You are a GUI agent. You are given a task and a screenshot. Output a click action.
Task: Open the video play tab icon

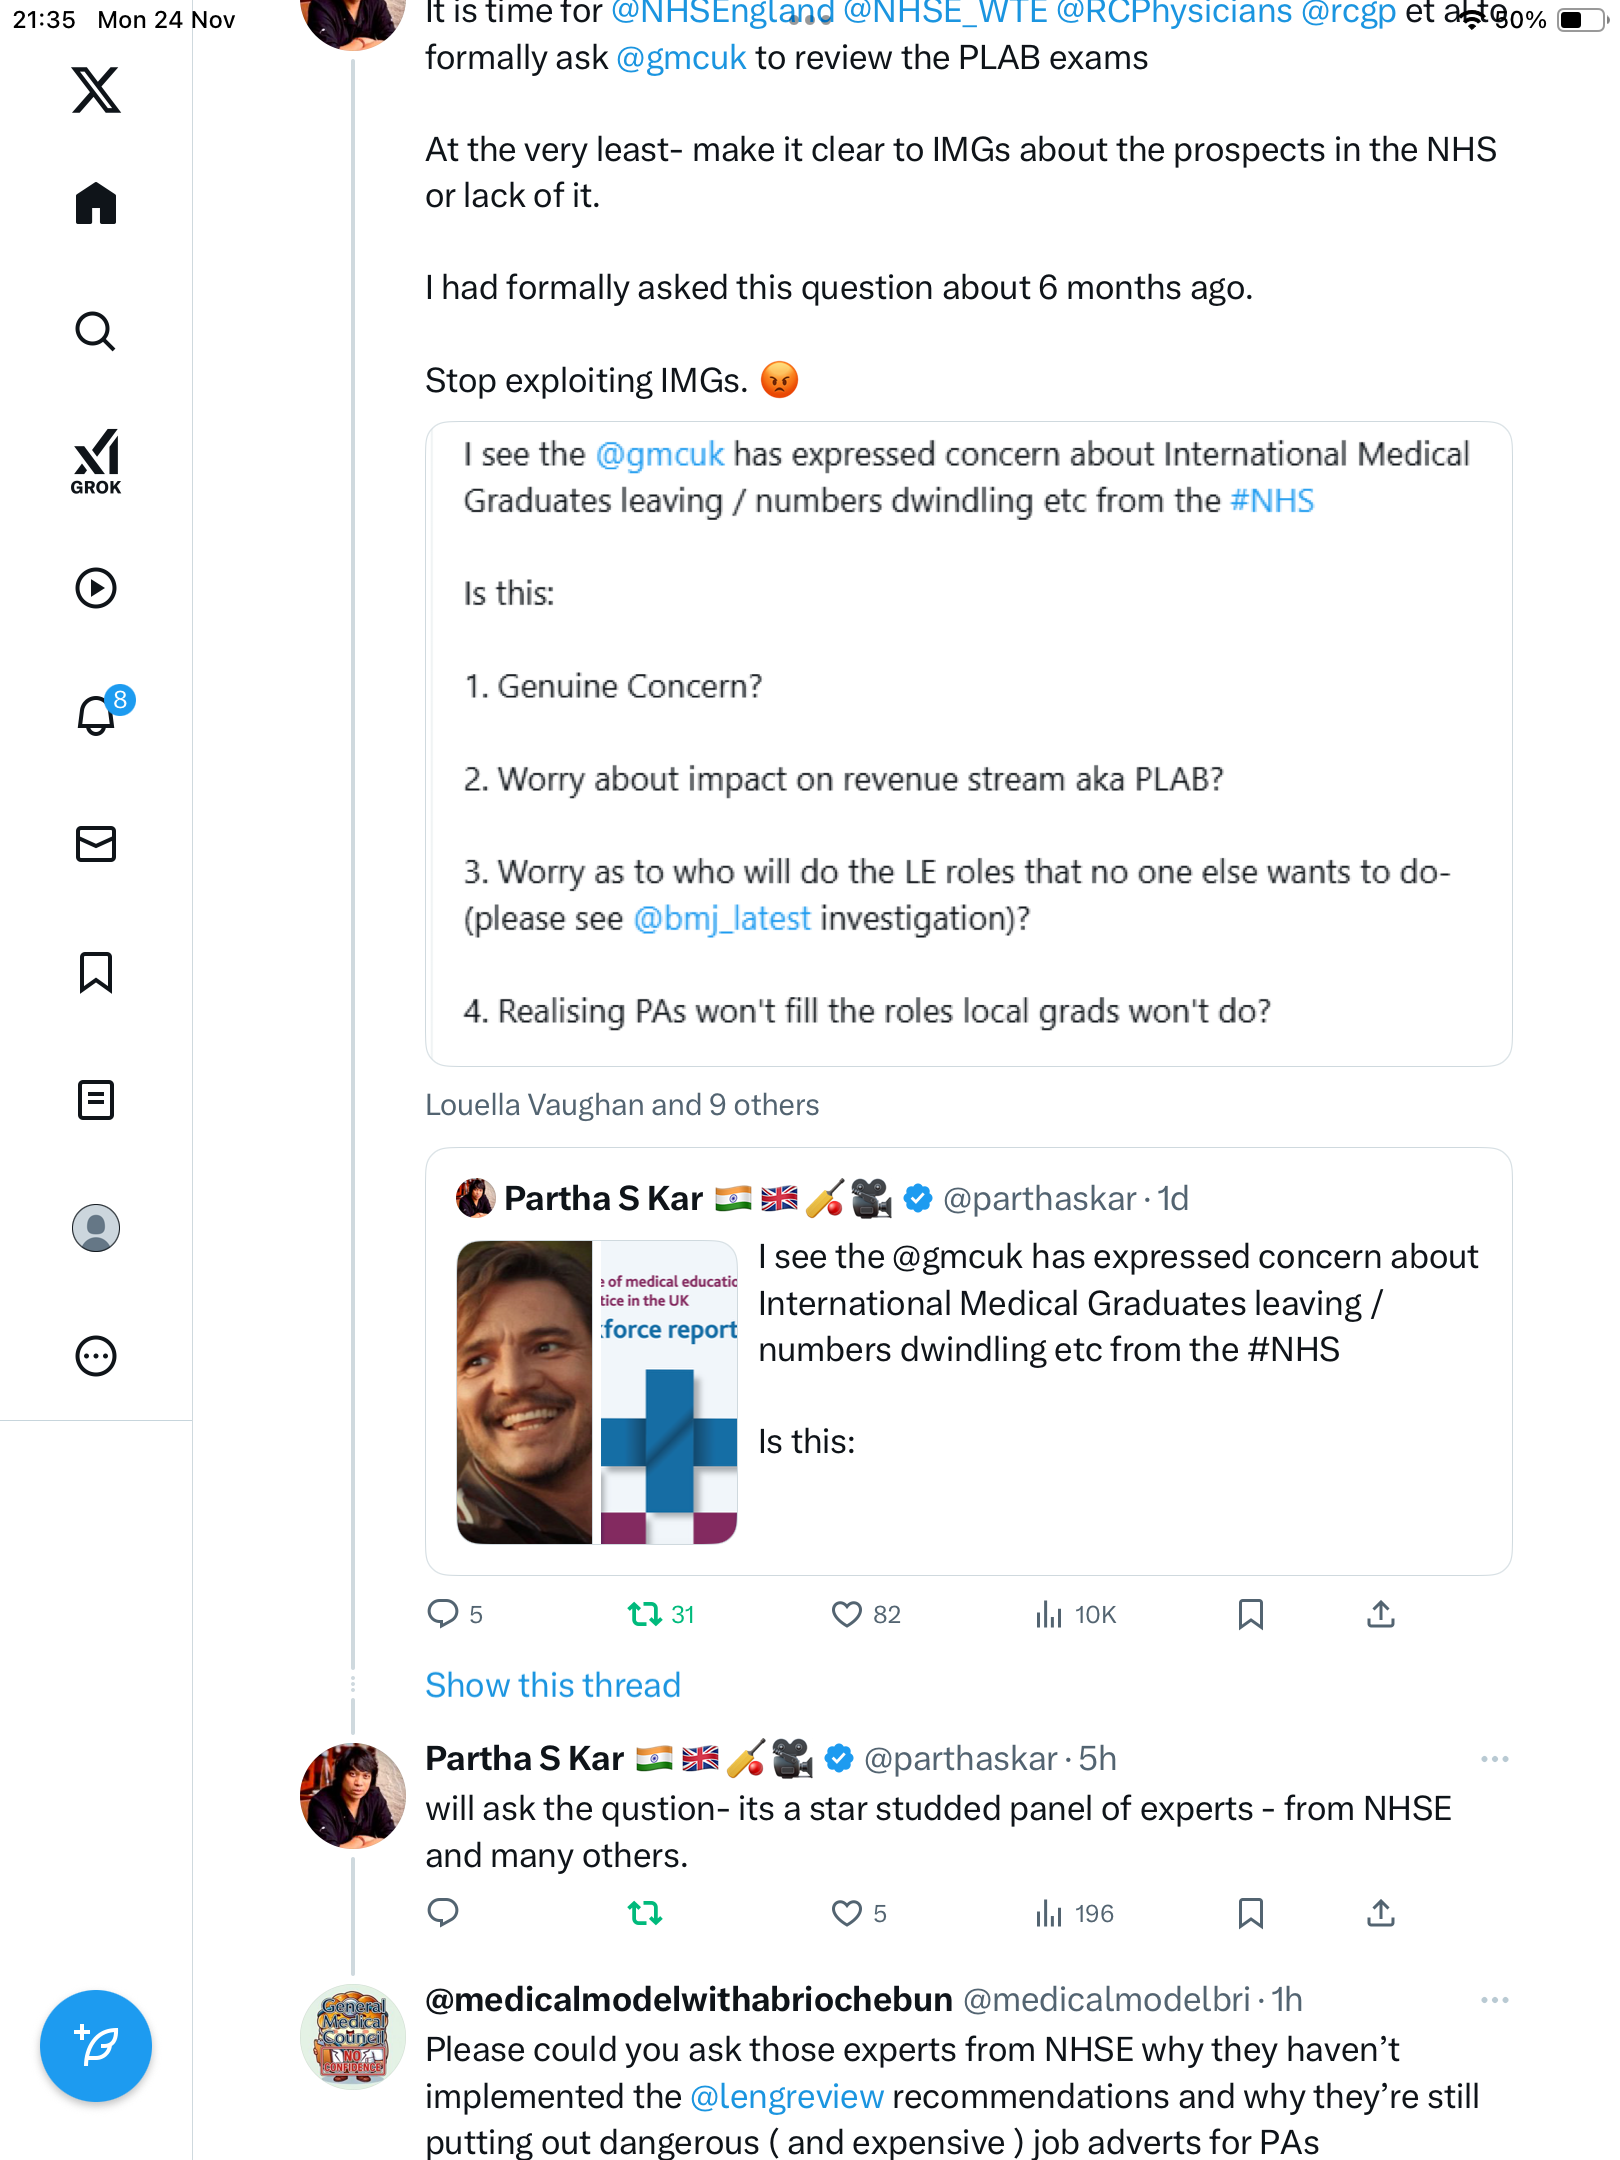pyautogui.click(x=96, y=588)
